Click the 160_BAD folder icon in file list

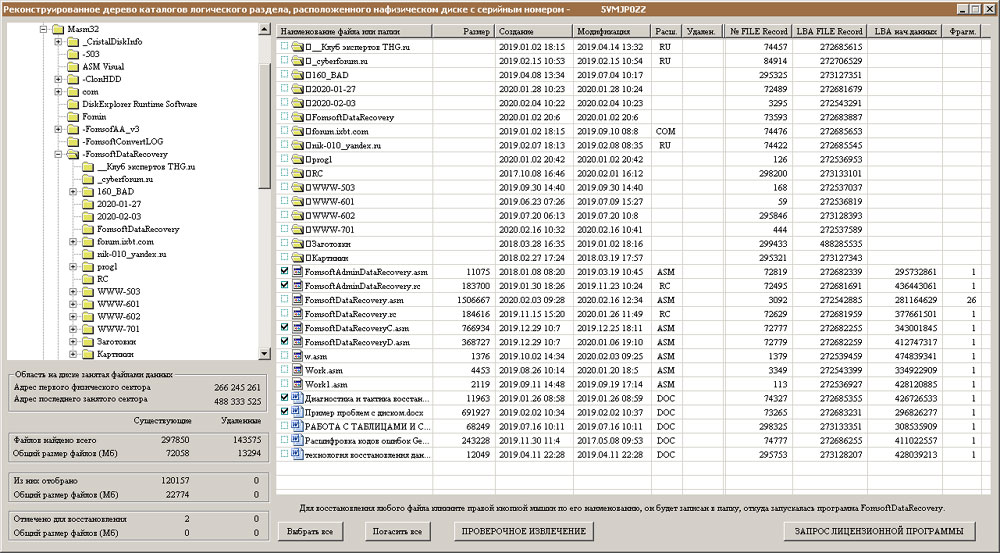tap(298, 75)
